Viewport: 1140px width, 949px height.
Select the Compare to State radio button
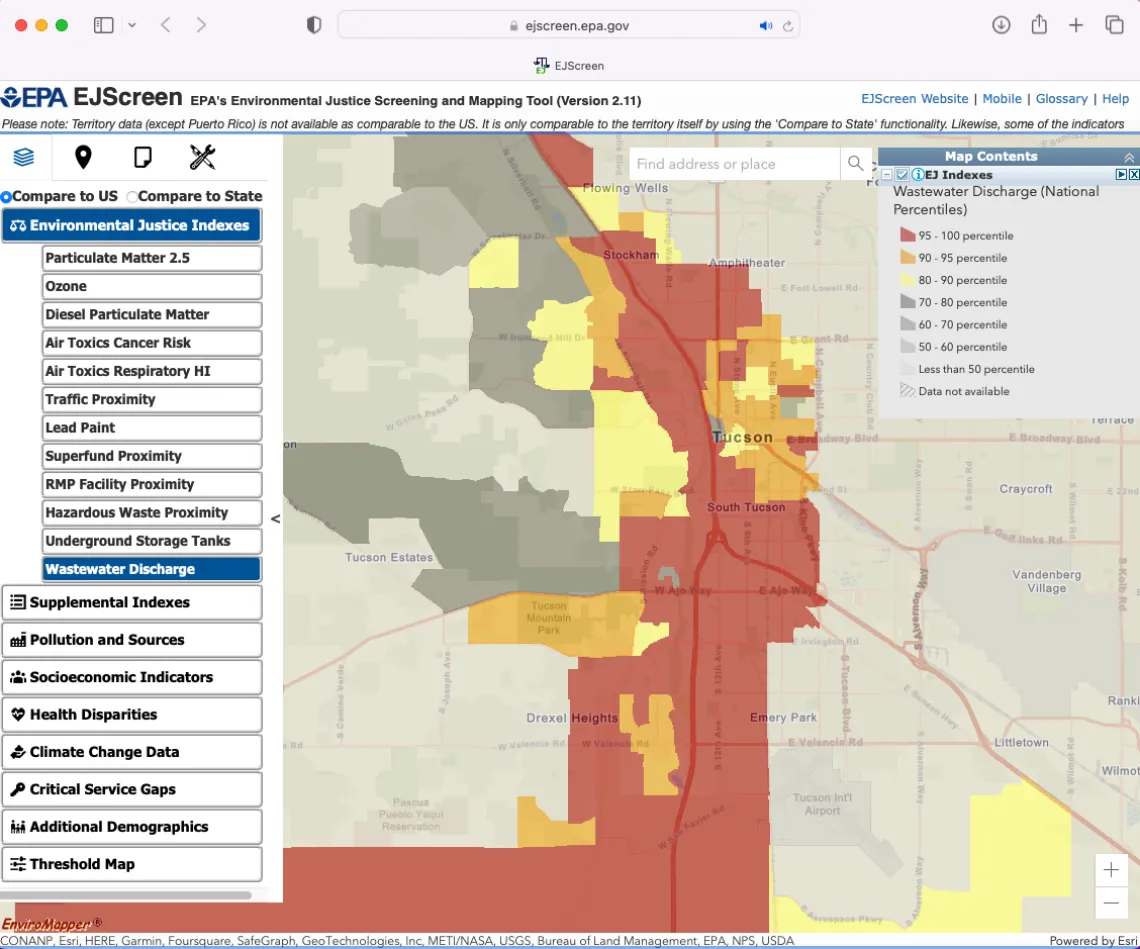point(132,196)
